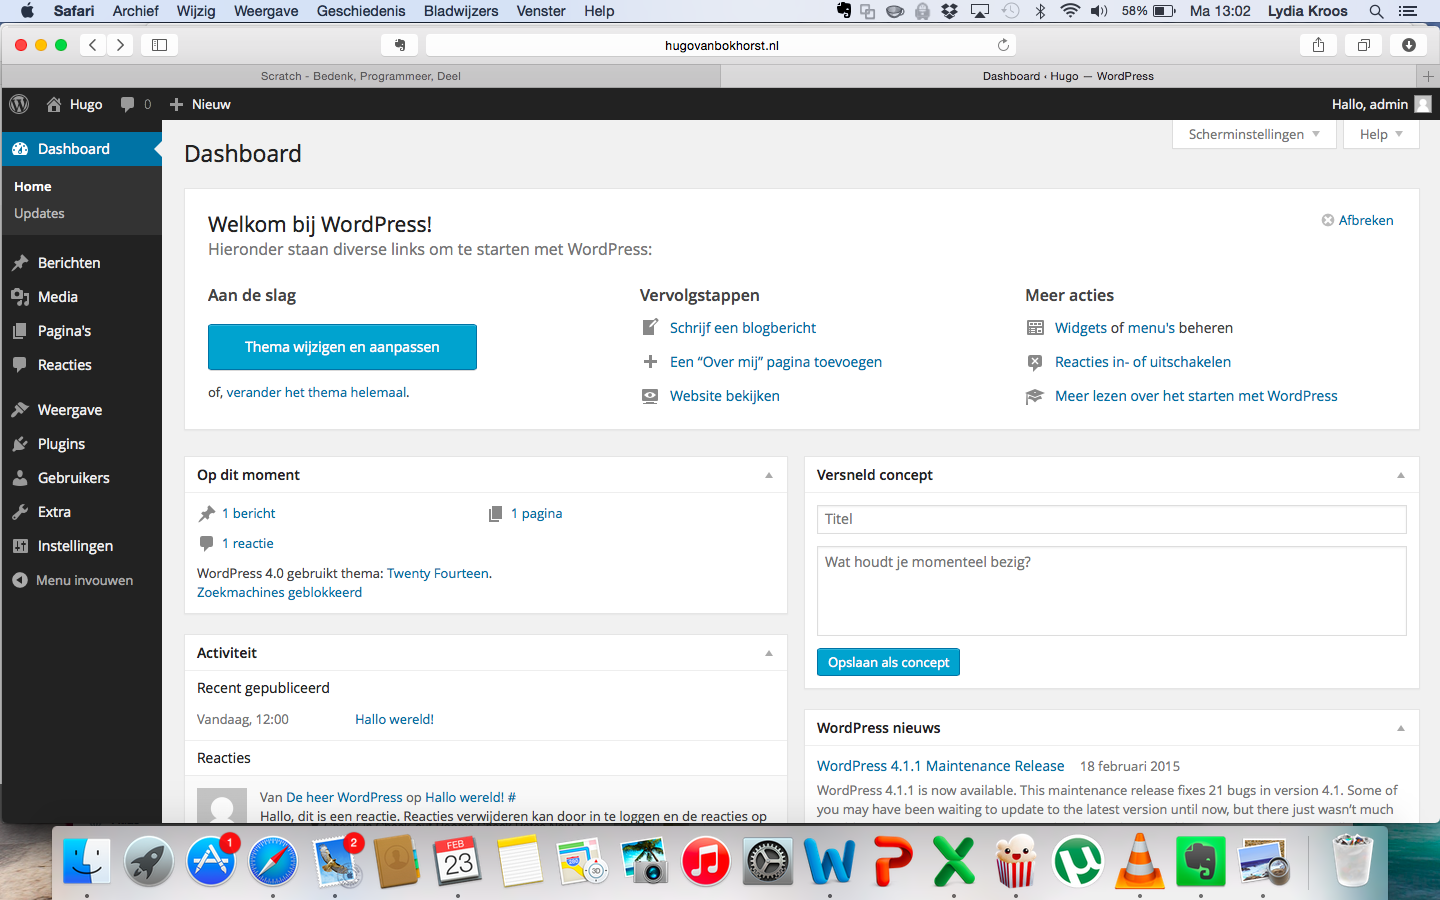The width and height of the screenshot is (1440, 900).
Task: Show all tabs with the tab overview icon
Action: click(x=1363, y=45)
